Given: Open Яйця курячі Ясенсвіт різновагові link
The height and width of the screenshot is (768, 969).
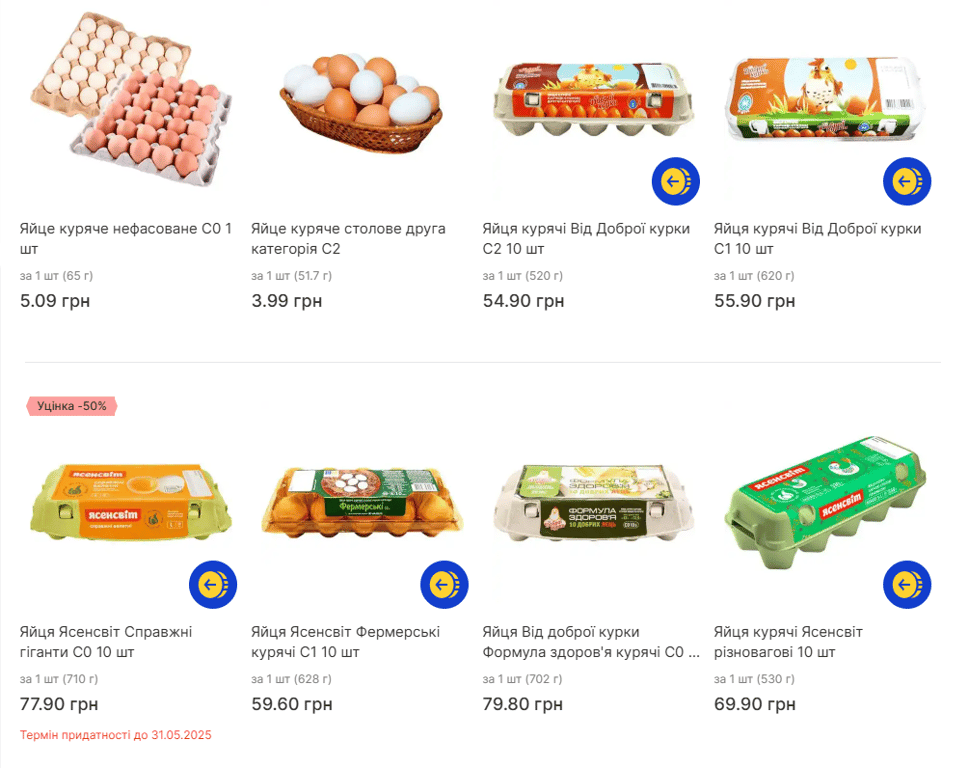Looking at the screenshot, I should coord(788,642).
